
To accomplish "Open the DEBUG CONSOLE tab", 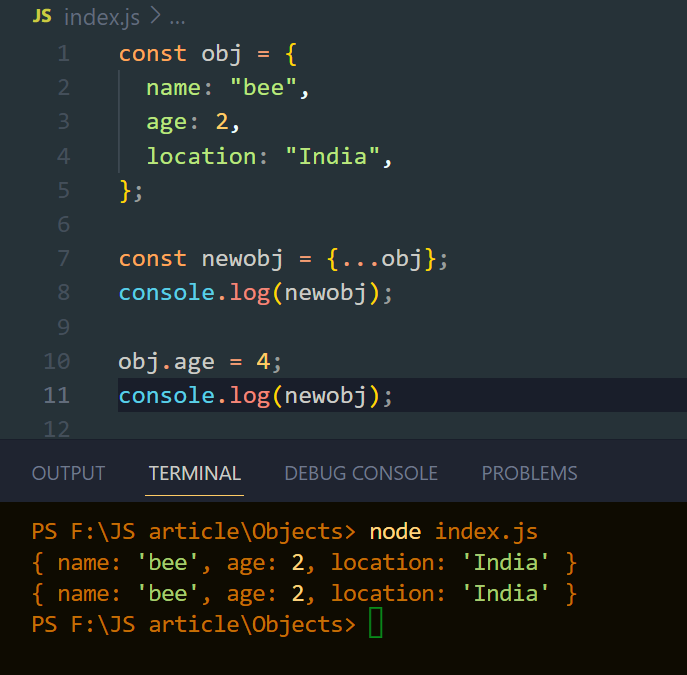I will click(x=361, y=473).
